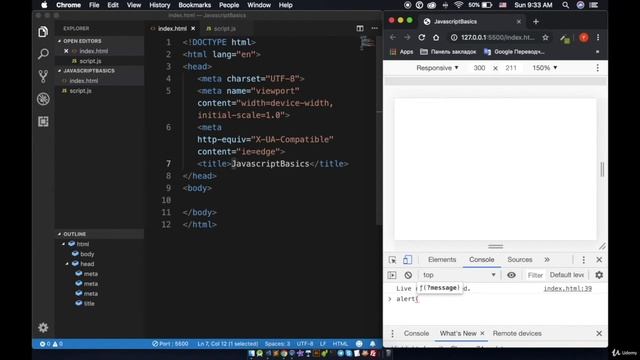640x360 pixels.
Task: Close index.html in Open Editors list
Action: (x=66, y=51)
